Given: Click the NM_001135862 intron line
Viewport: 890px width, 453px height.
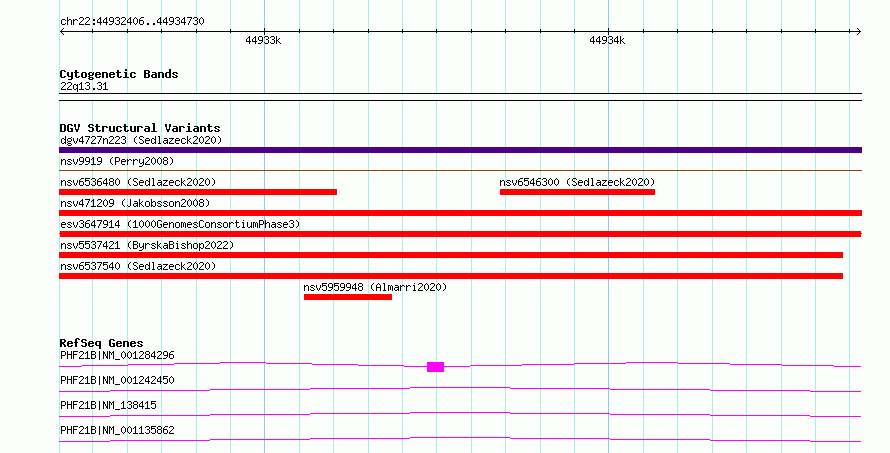Looking at the screenshot, I should (460, 439).
